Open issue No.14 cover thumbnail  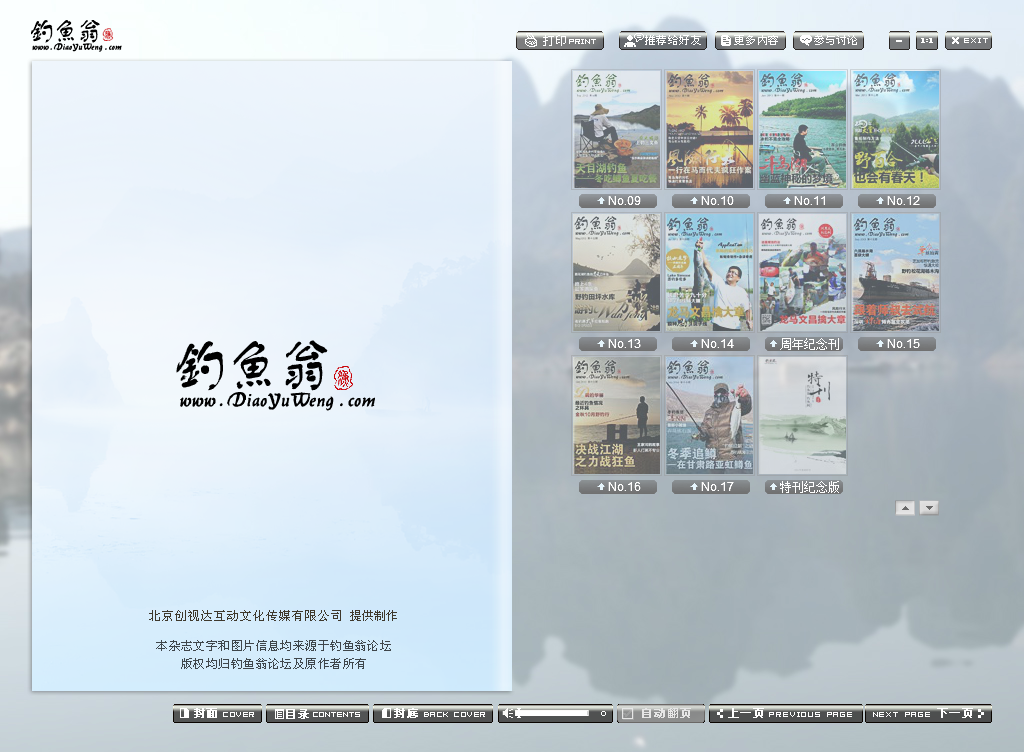point(710,272)
